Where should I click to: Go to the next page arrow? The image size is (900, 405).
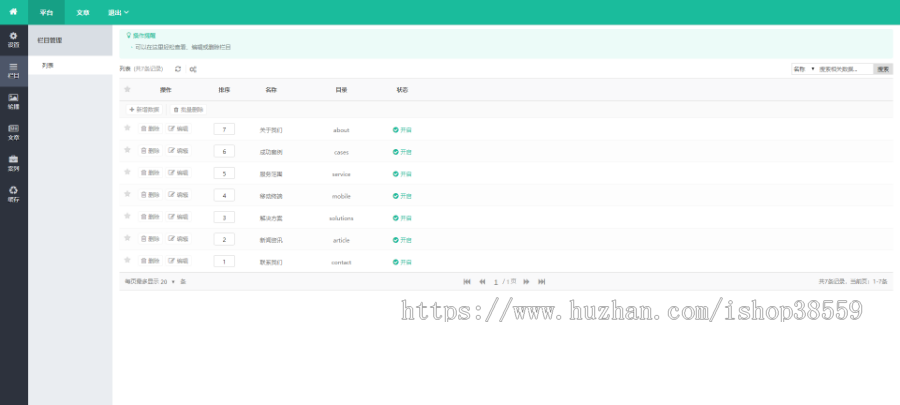(526, 282)
